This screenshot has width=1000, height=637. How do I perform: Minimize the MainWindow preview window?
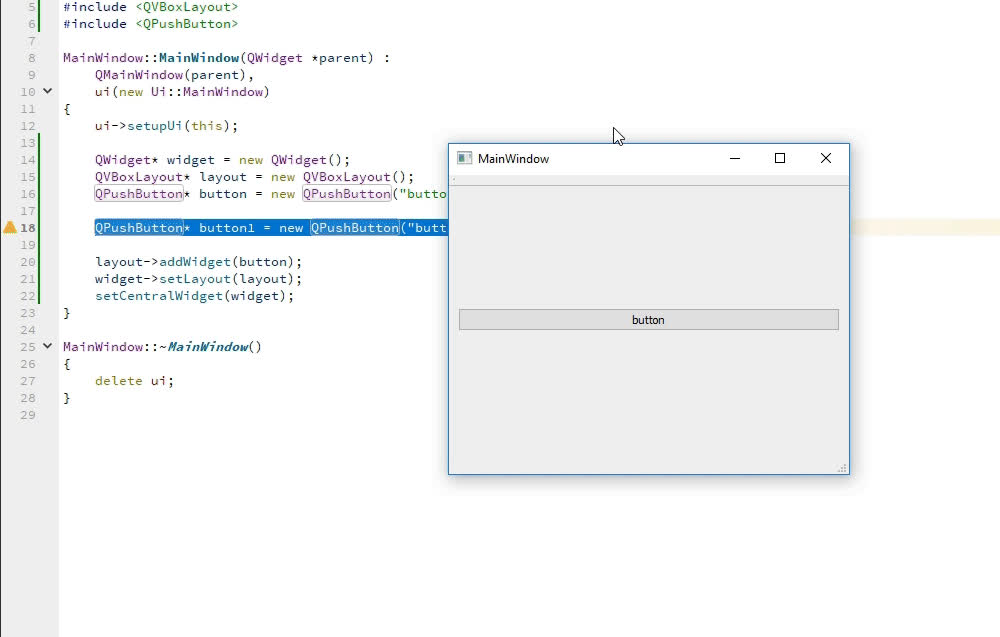click(735, 158)
